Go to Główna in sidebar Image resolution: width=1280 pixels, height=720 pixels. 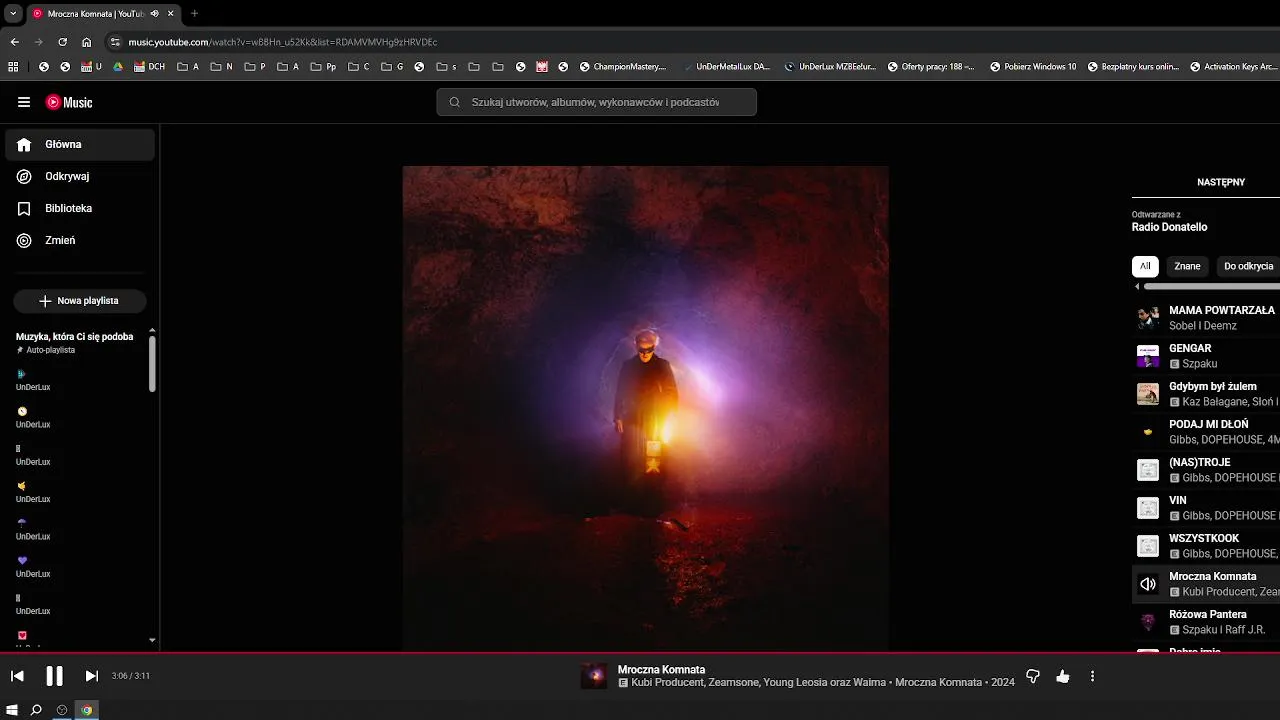(x=80, y=144)
